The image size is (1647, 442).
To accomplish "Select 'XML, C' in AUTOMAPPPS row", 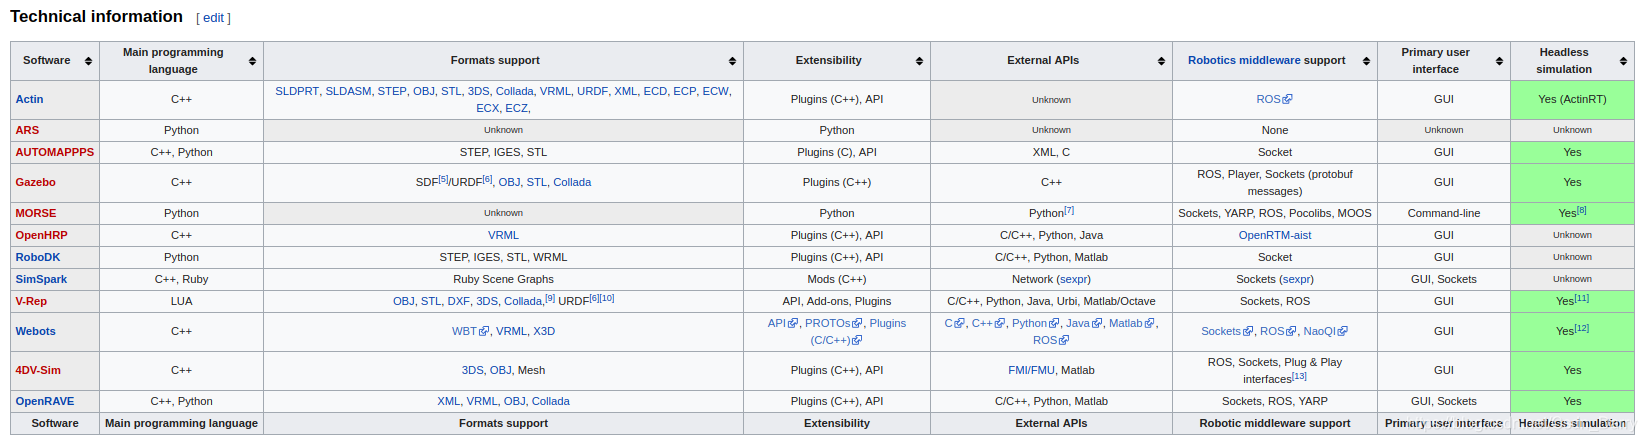I will (x=1051, y=152).
